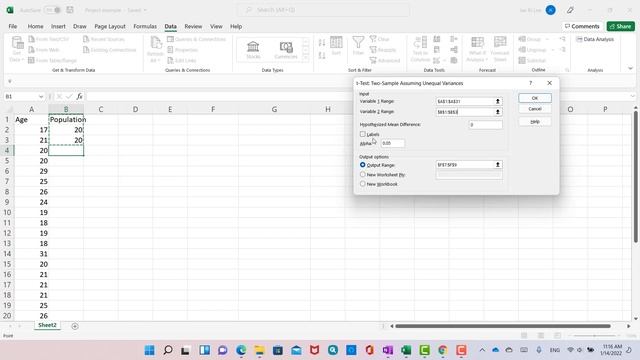Choose the New Worksheet Ply option
This screenshot has width=640, height=360.
click(362, 174)
